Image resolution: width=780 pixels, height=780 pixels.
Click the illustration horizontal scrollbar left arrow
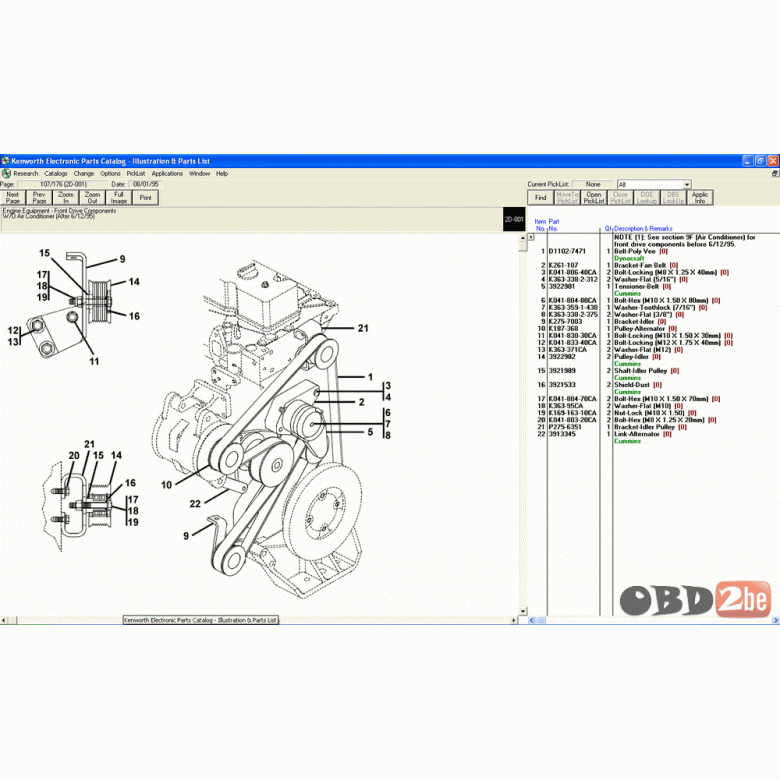pos(4,620)
